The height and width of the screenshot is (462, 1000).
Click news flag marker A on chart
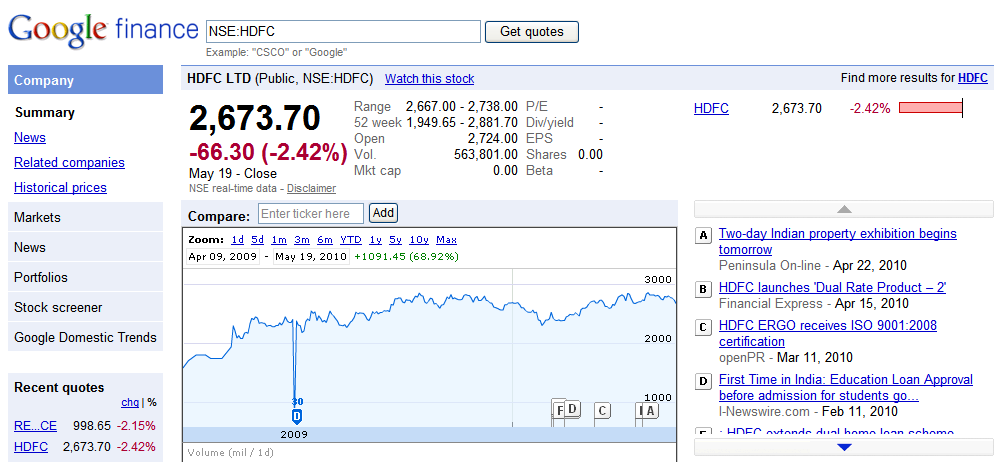[x=650, y=410]
